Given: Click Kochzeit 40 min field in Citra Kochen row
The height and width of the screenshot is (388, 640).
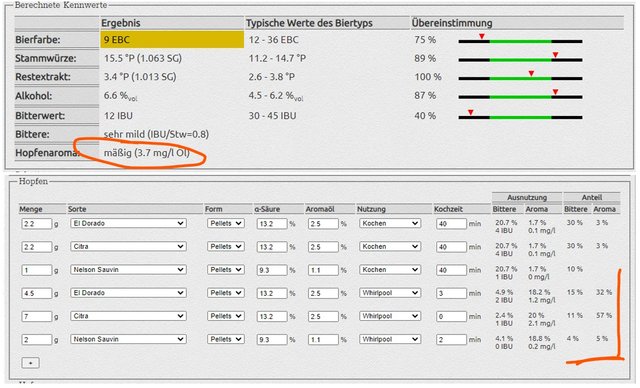Looking at the screenshot, I should [x=451, y=247].
